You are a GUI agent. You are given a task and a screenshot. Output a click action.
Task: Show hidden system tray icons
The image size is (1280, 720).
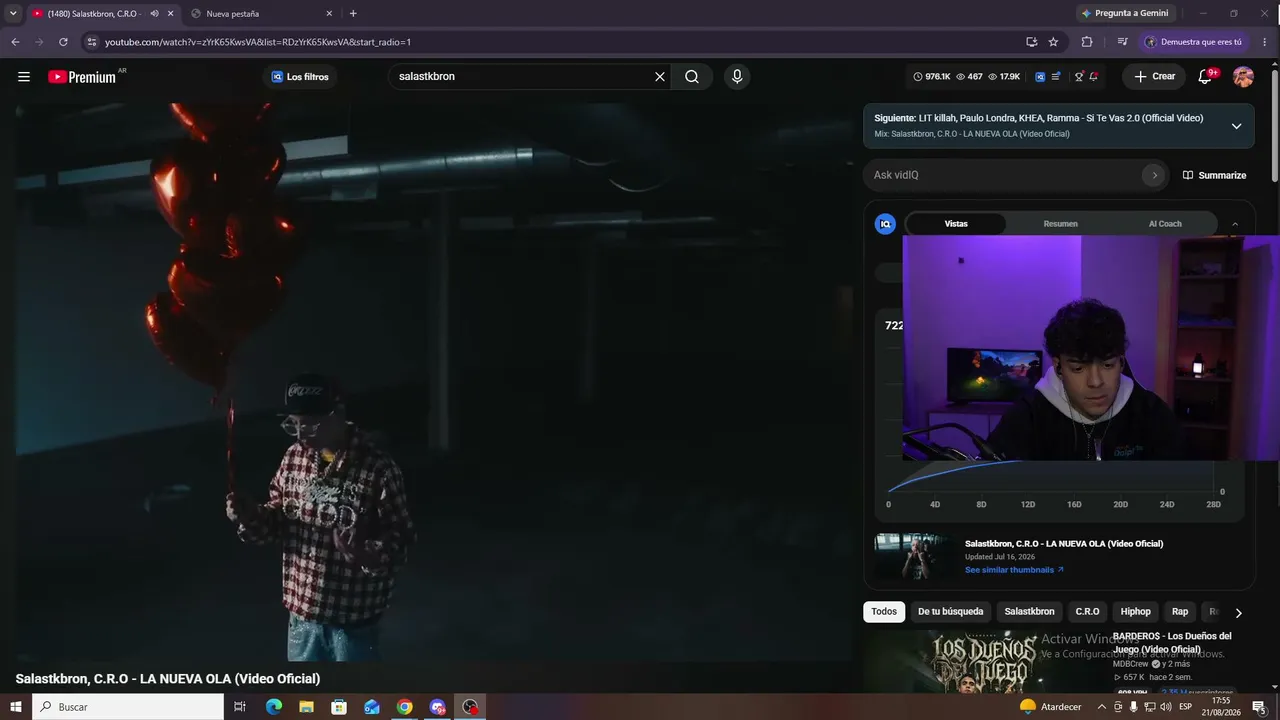(x=1101, y=707)
